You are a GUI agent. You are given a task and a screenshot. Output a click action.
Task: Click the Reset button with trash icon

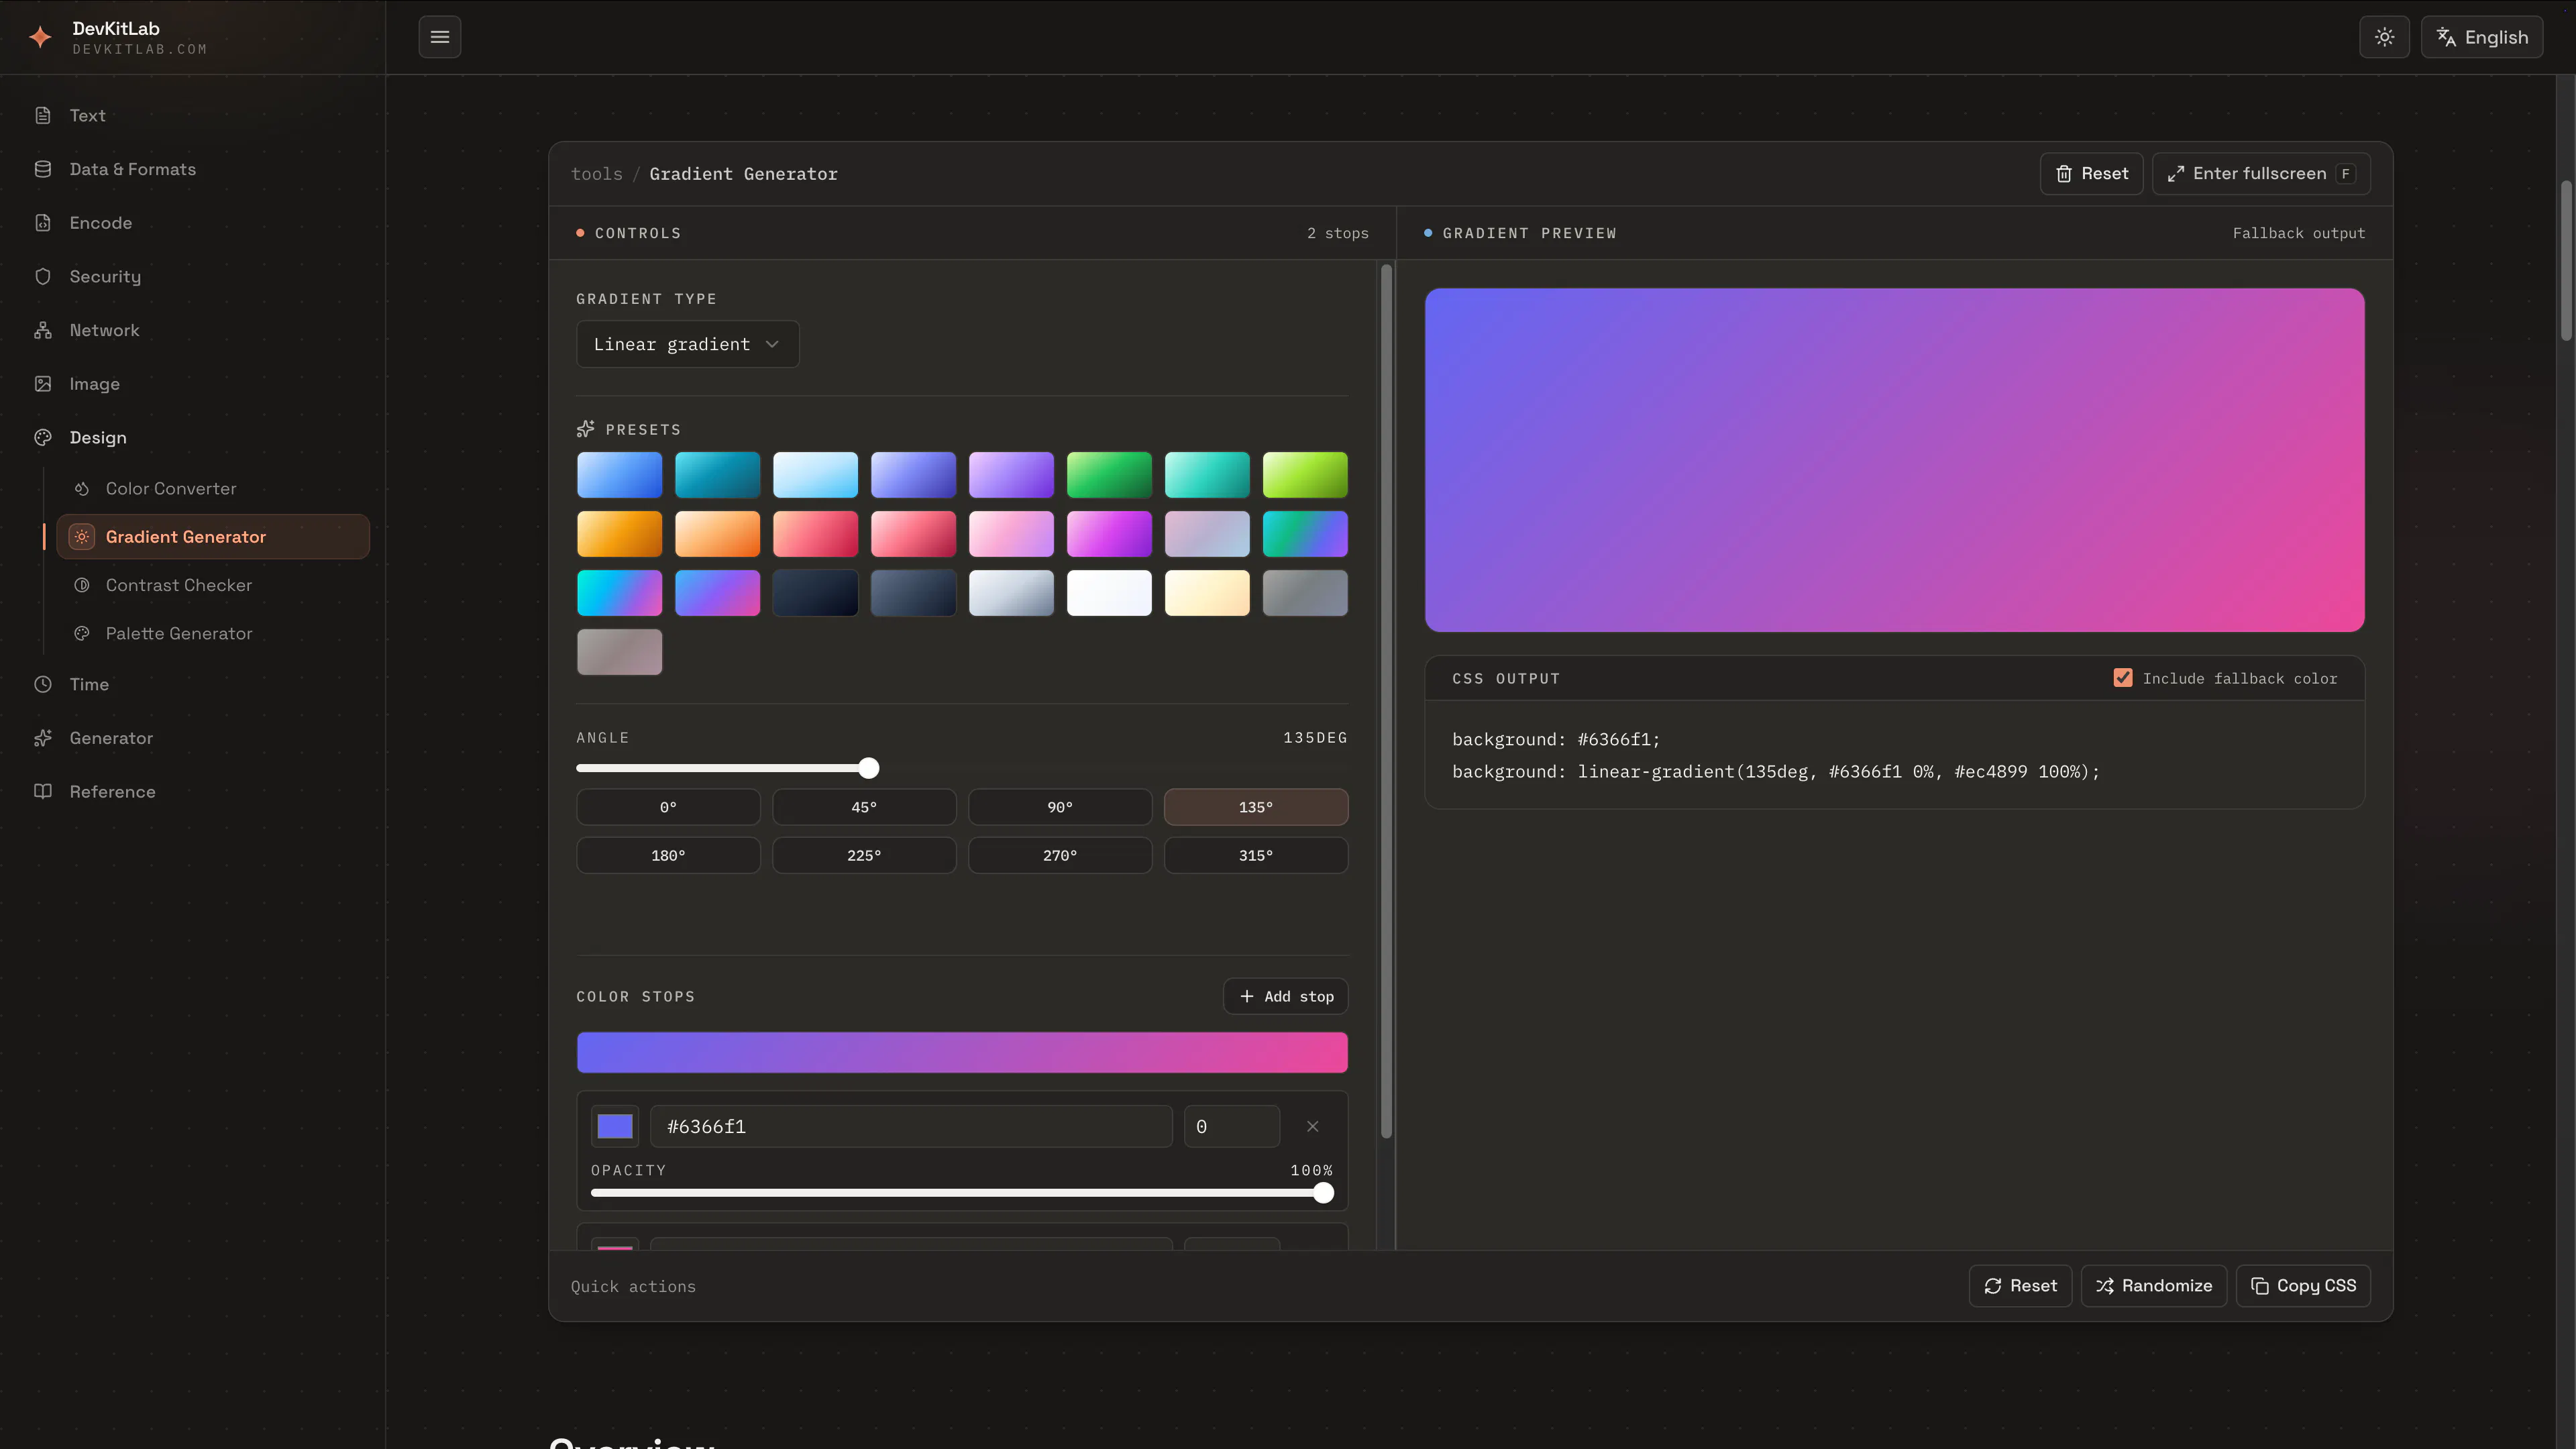(x=2091, y=174)
